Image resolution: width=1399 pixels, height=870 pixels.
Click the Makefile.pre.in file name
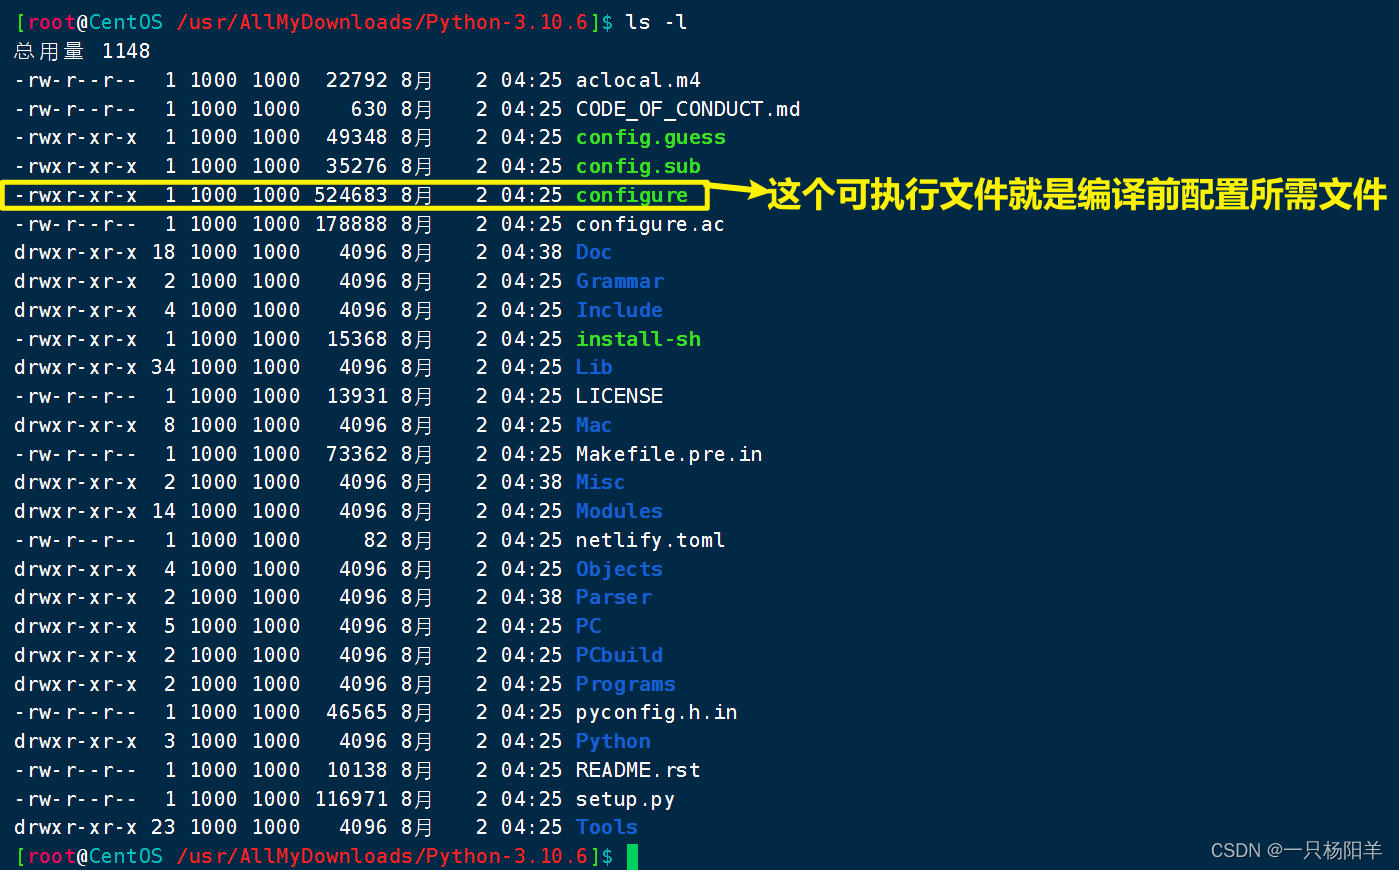[669, 454]
